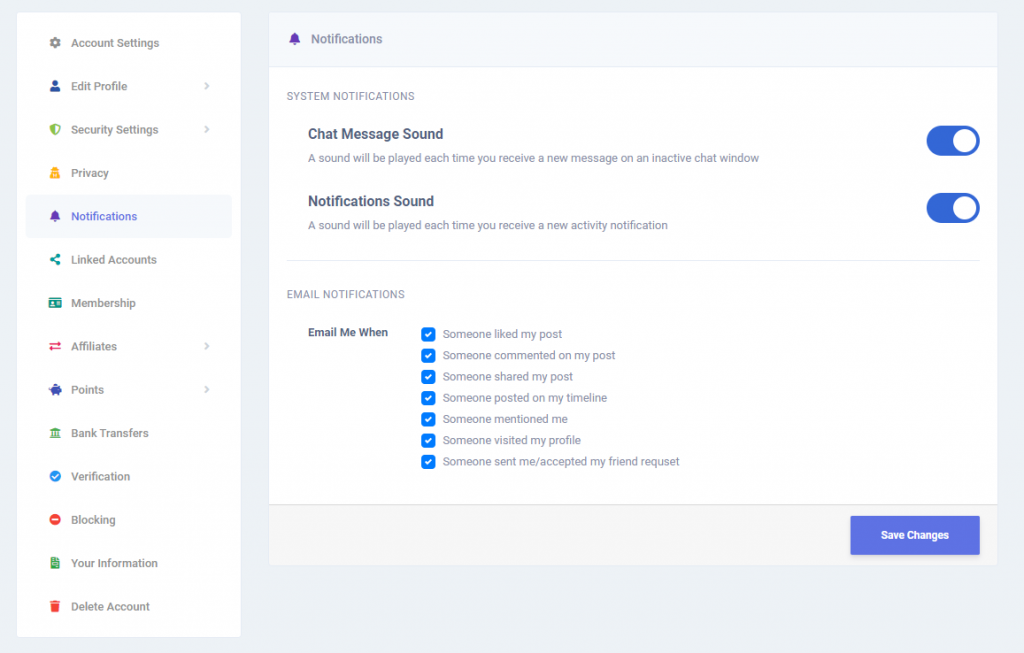The height and width of the screenshot is (653, 1024).
Task: Click the Edit Profile person icon
Action: coord(55,86)
